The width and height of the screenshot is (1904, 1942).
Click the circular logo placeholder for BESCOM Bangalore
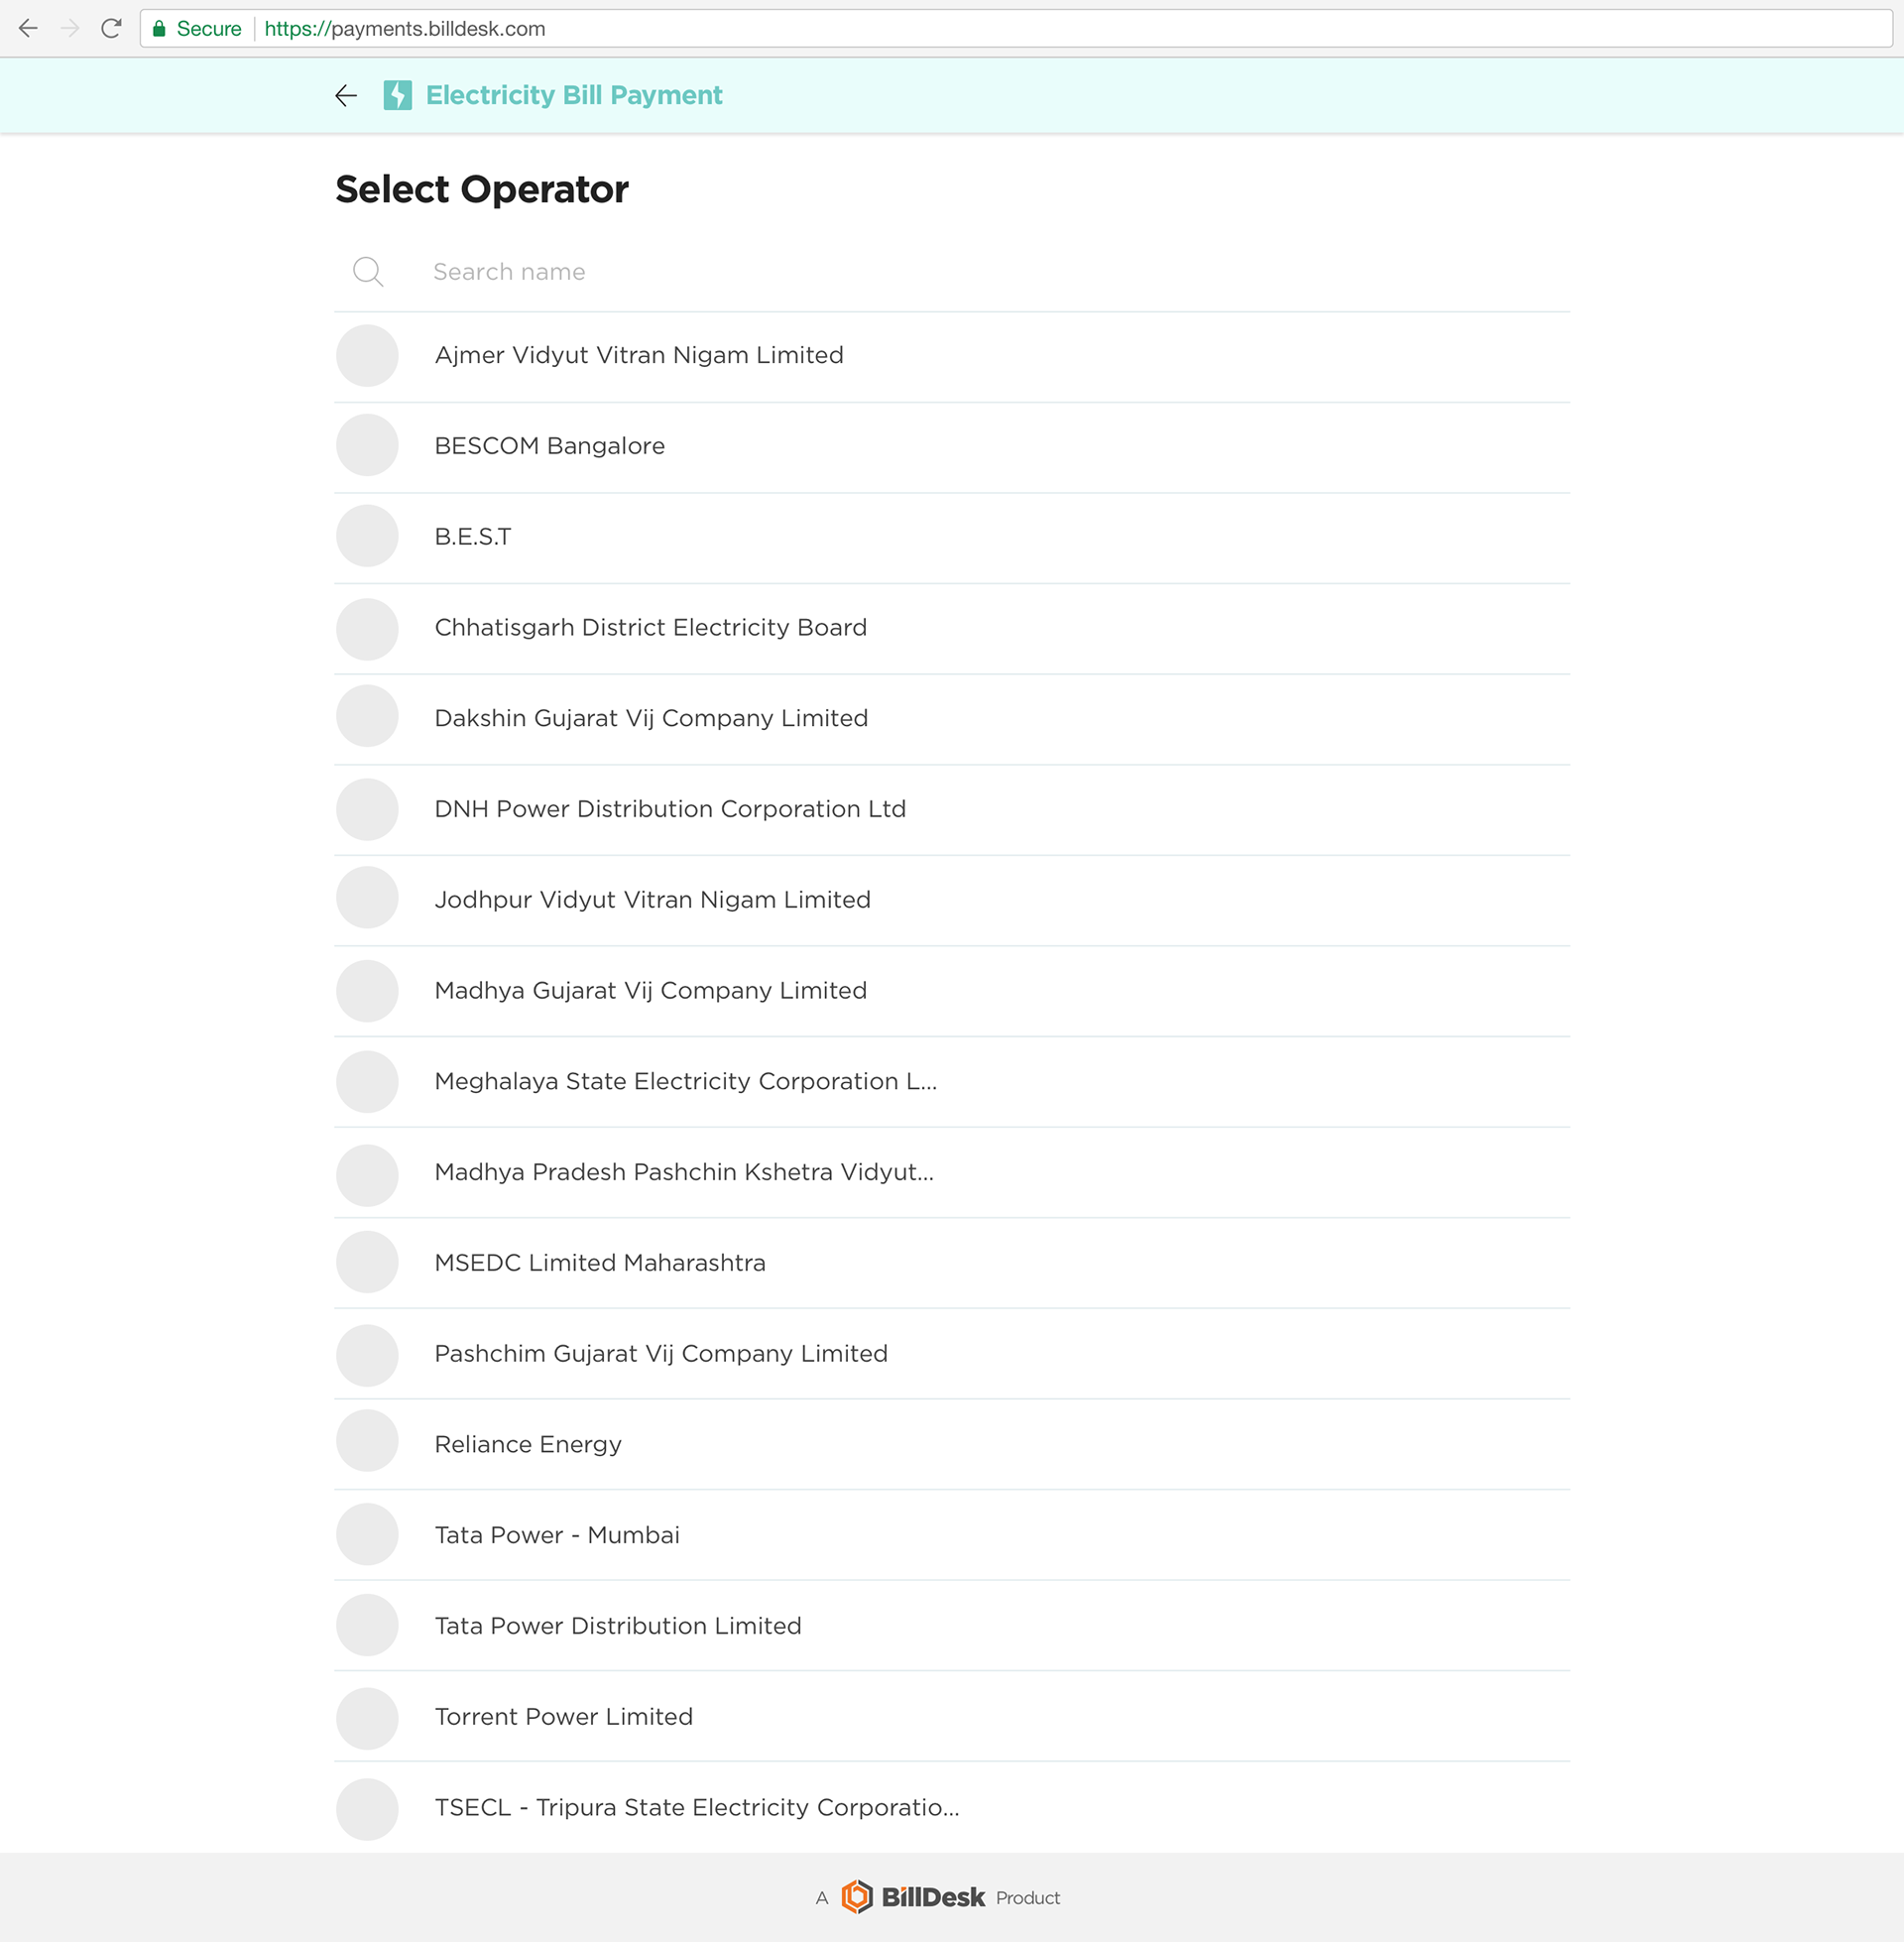(367, 446)
